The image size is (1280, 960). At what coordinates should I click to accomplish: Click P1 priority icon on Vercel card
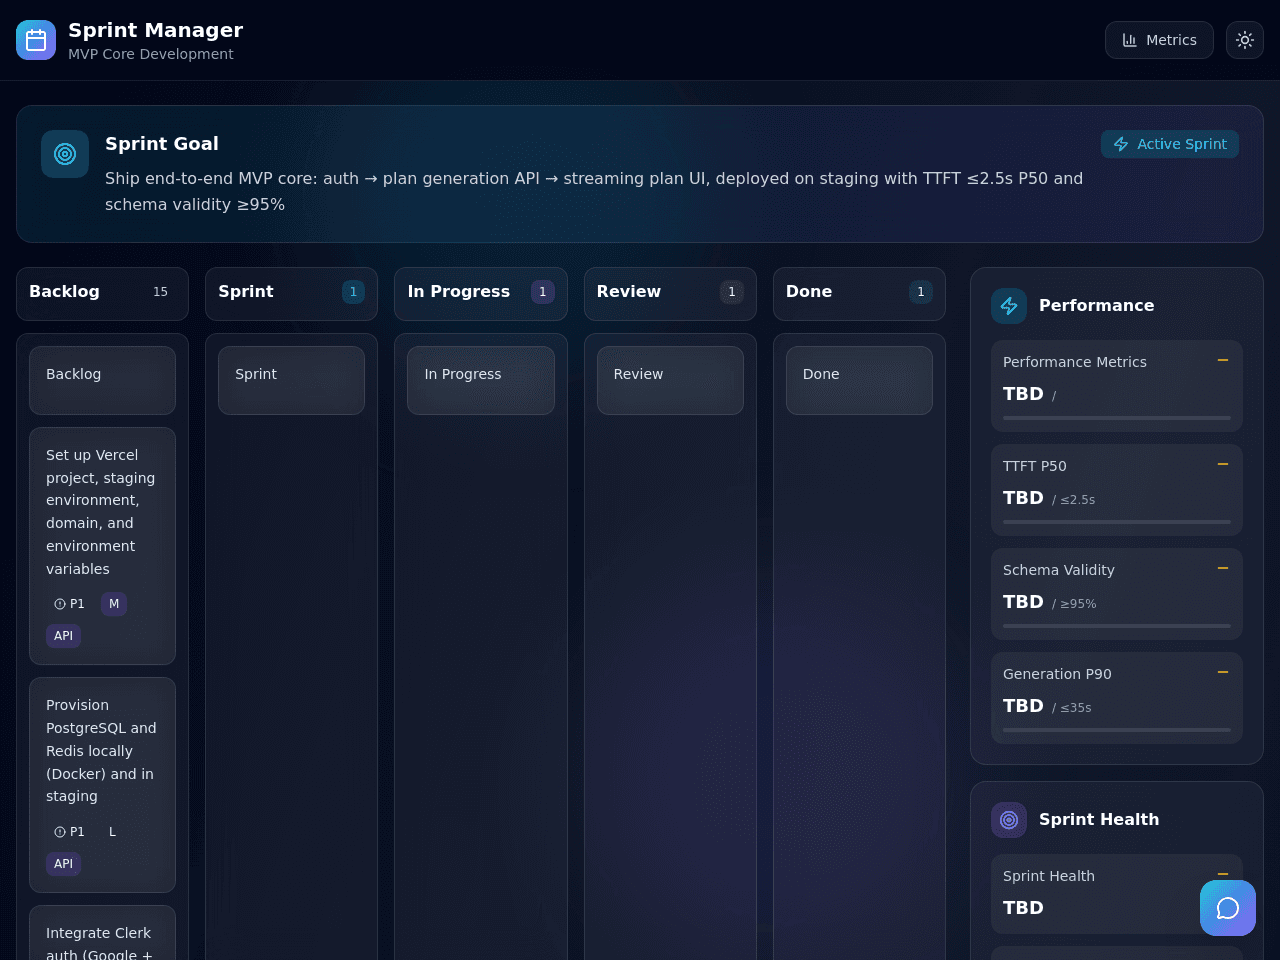coord(60,604)
